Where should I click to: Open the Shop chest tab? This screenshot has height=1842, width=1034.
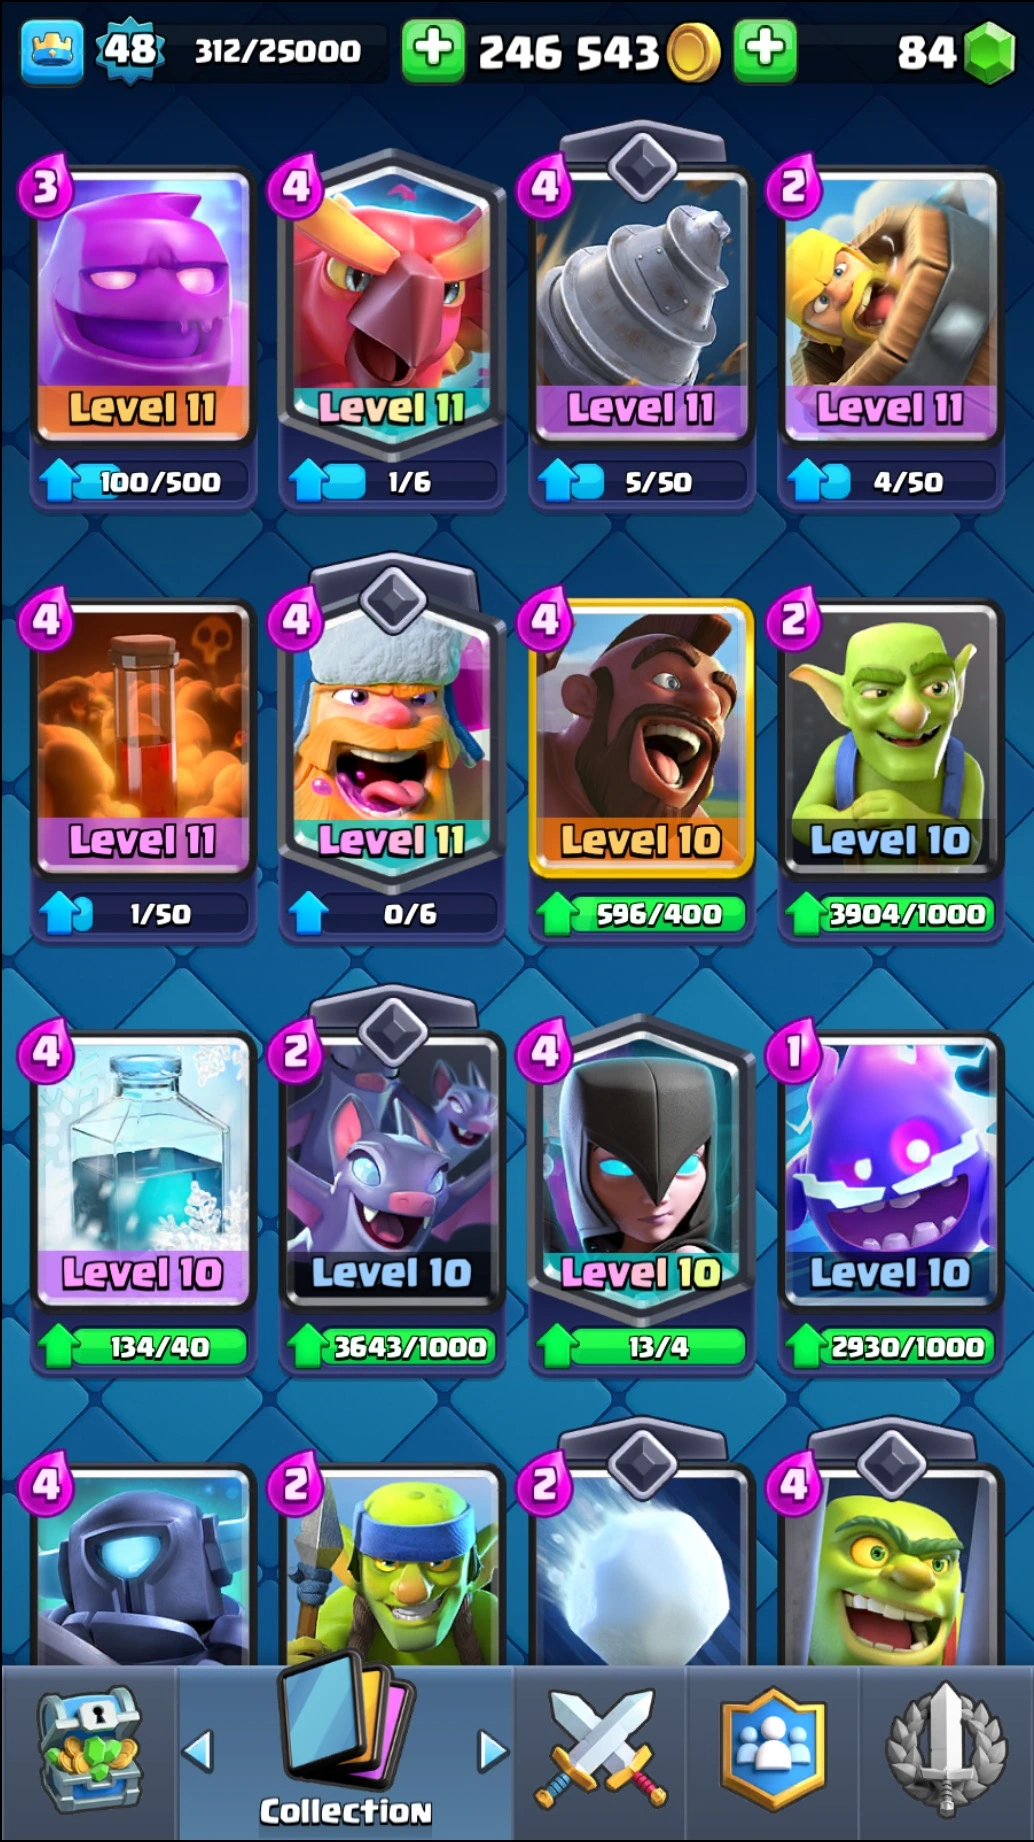[x=90, y=1752]
